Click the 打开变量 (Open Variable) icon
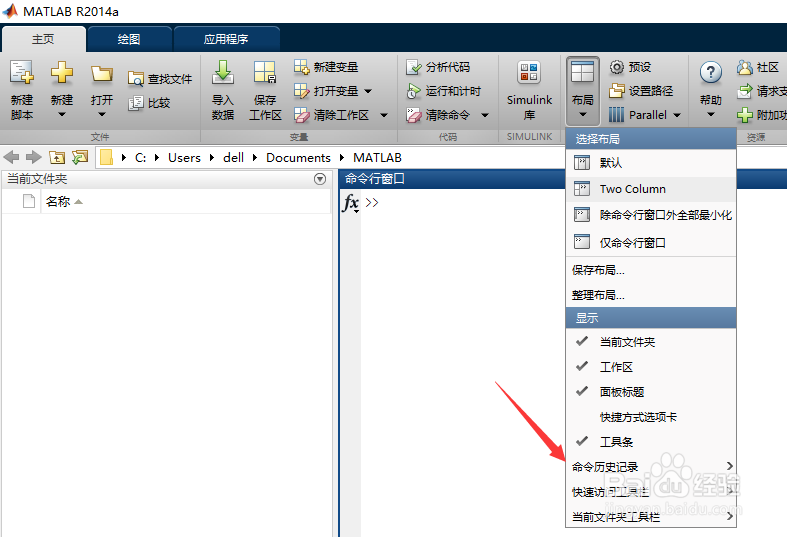 pos(302,91)
